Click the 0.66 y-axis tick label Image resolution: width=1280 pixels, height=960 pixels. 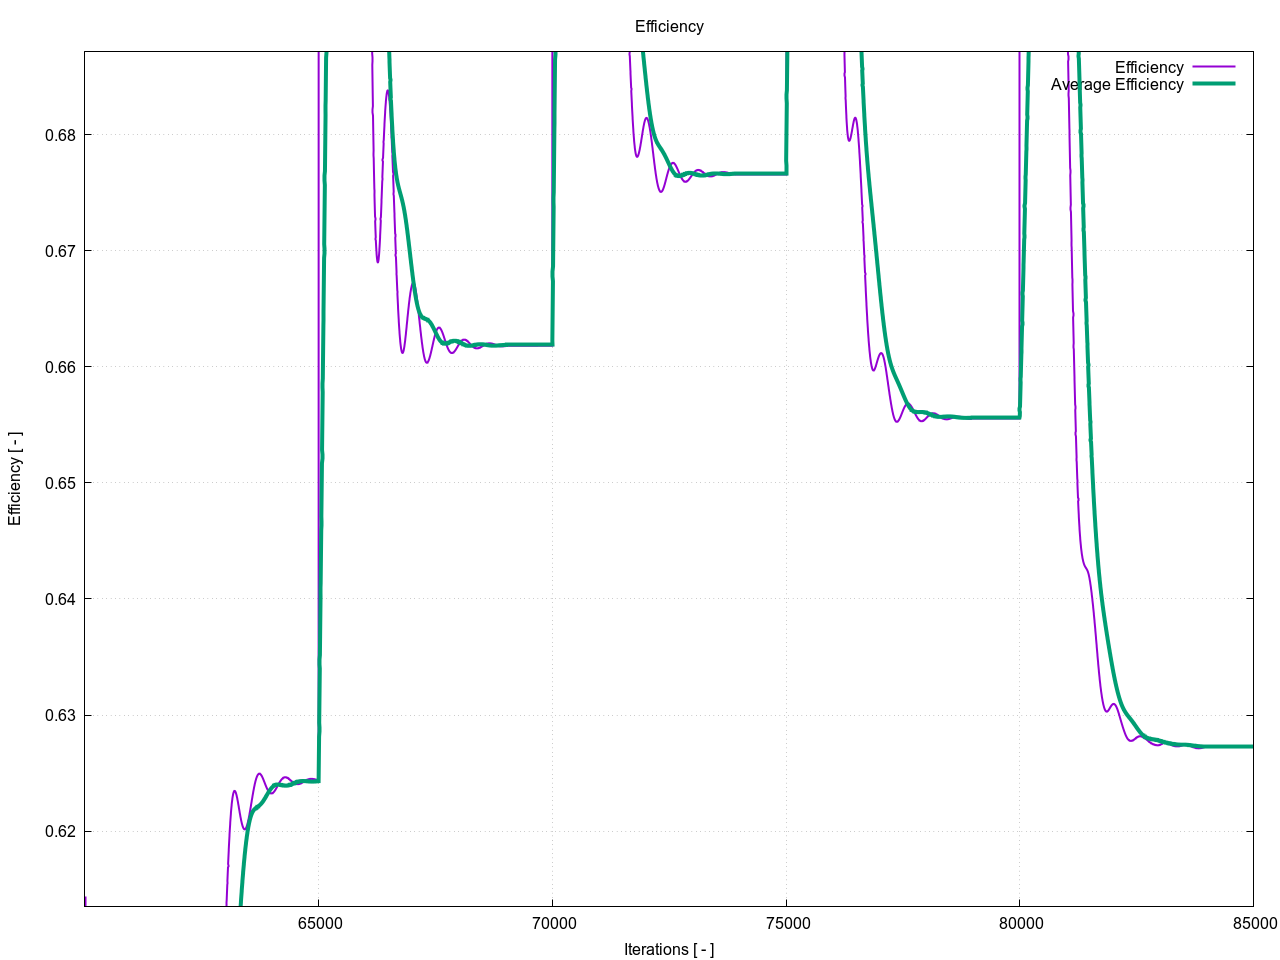pos(61,367)
